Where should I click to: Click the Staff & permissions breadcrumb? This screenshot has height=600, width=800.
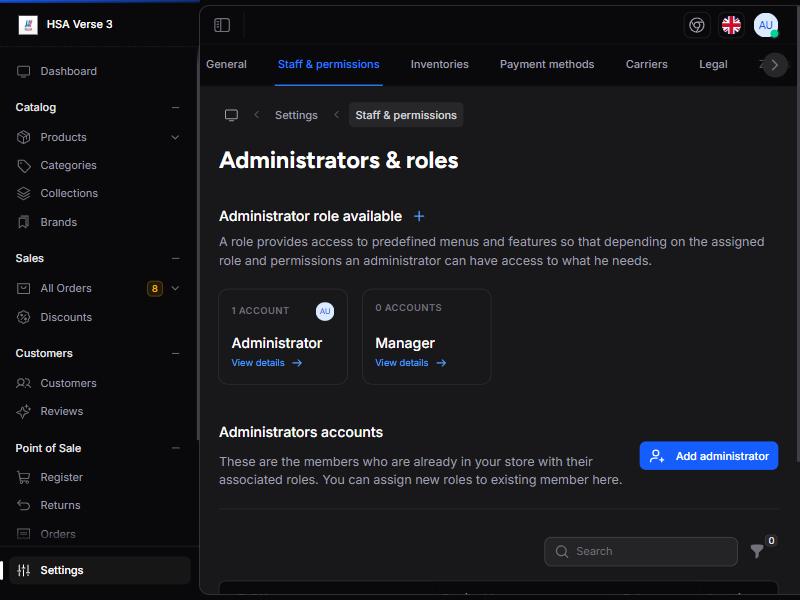(406, 115)
